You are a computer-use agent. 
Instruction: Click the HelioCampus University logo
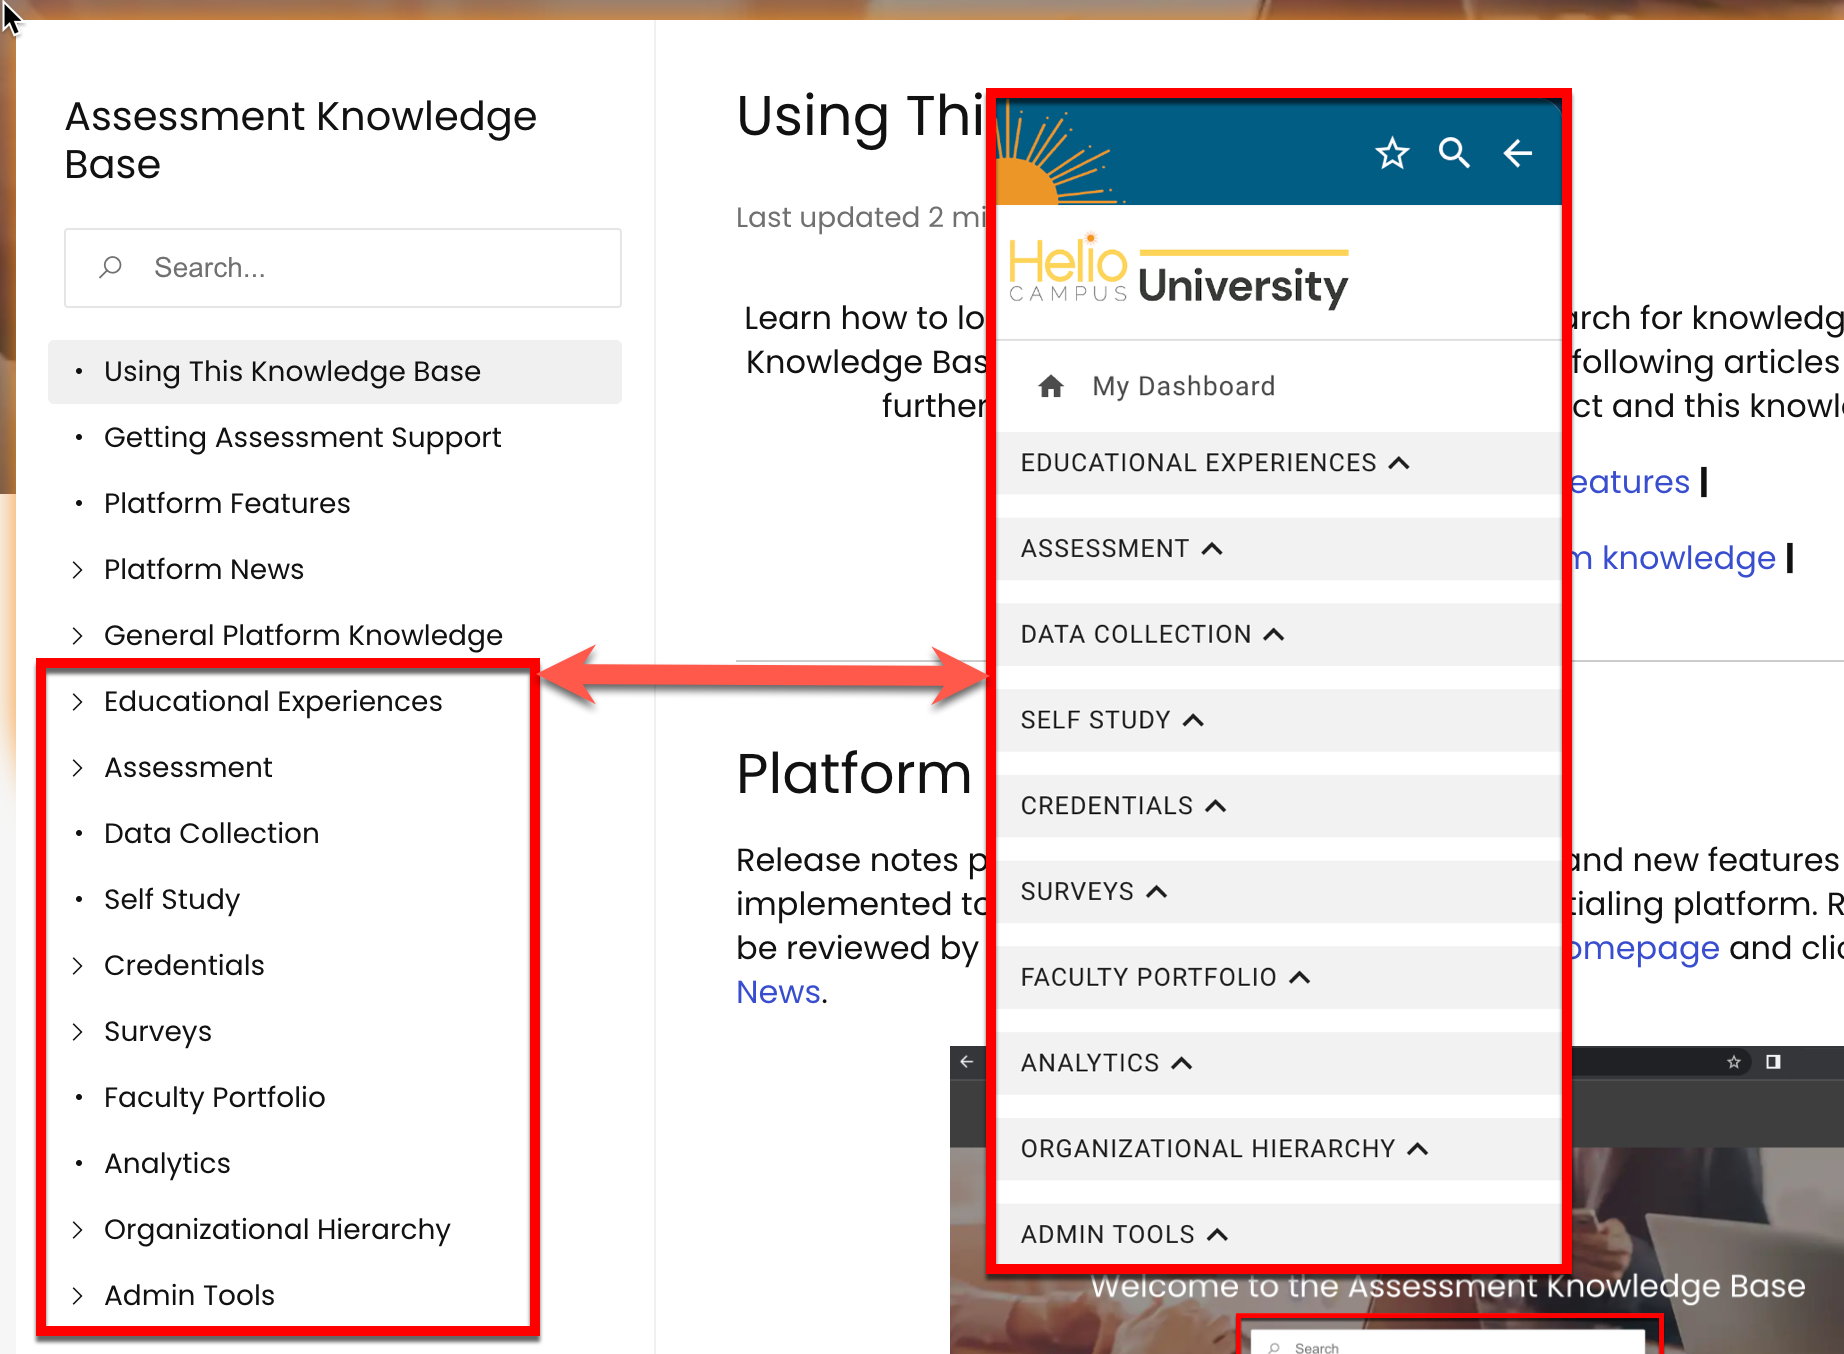pos(1178,273)
